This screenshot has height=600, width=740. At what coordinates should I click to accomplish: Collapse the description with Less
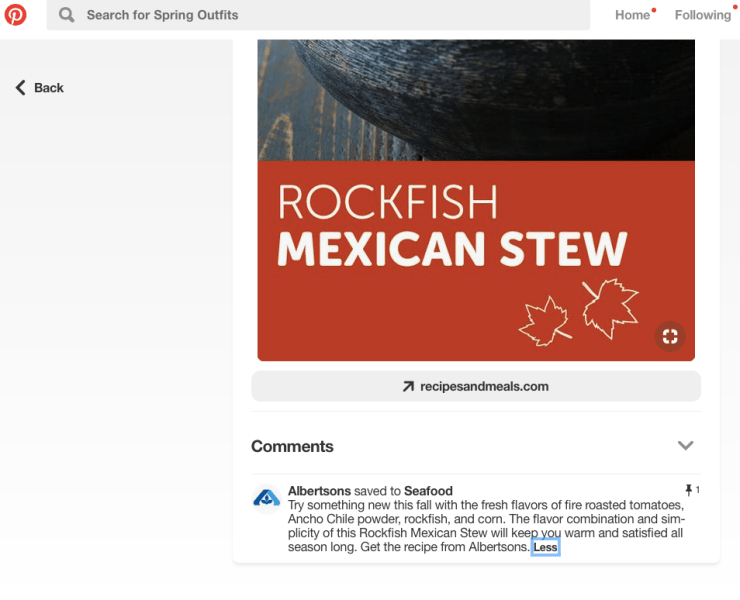[545, 547]
